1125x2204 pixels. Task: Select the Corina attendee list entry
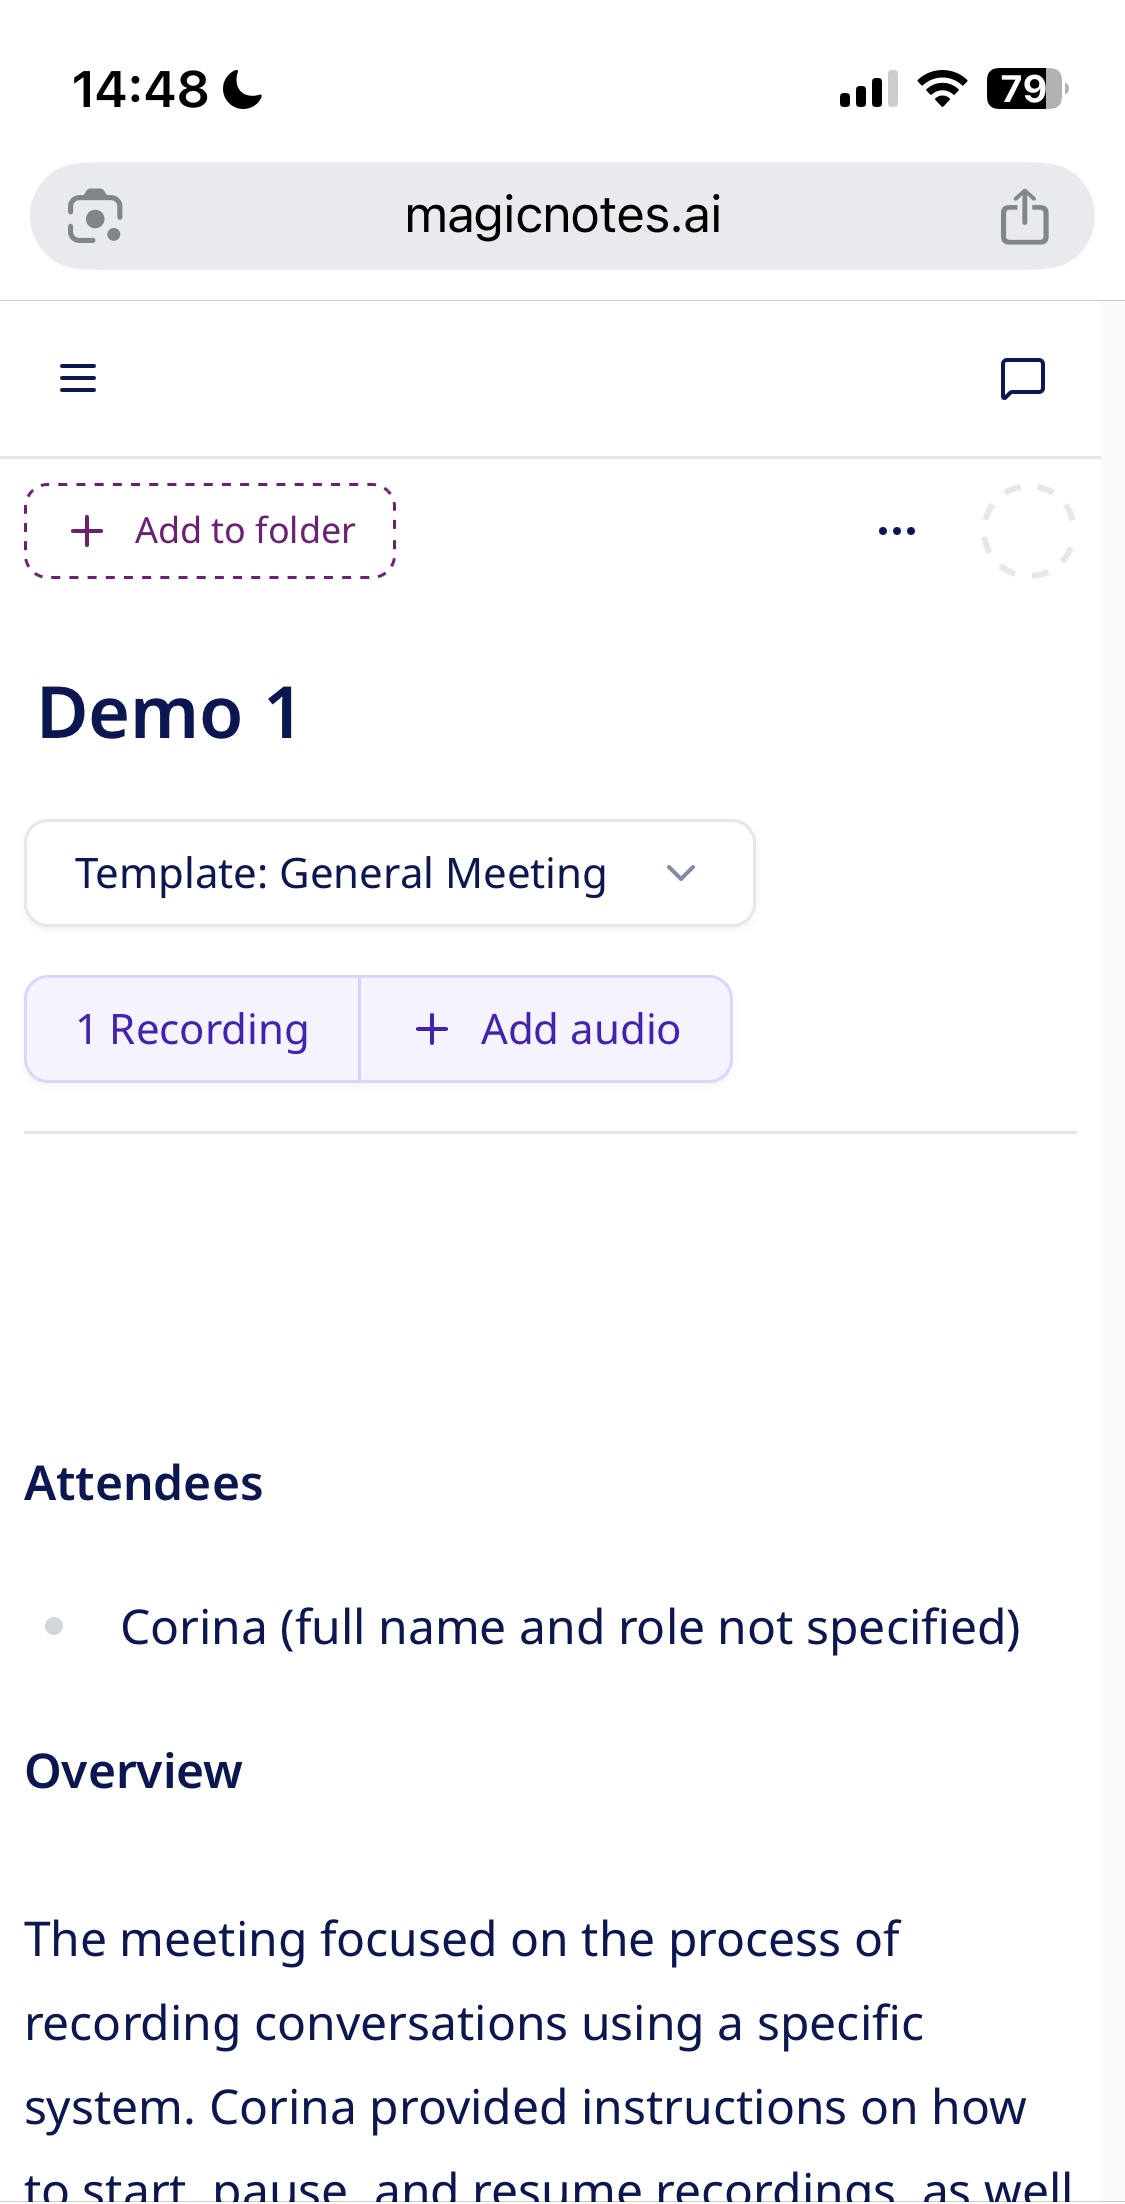[x=570, y=1627]
